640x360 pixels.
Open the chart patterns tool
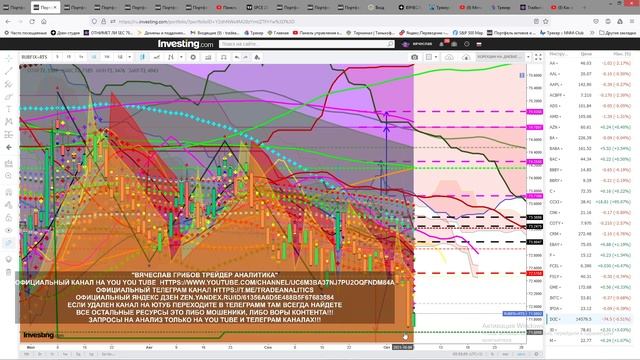pyautogui.click(x=9, y=122)
